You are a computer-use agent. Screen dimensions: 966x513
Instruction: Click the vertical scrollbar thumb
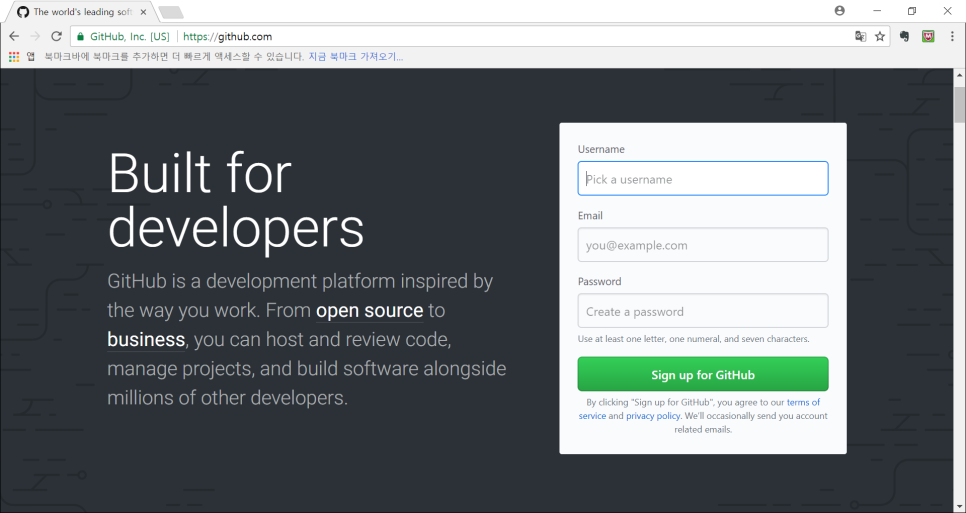959,105
